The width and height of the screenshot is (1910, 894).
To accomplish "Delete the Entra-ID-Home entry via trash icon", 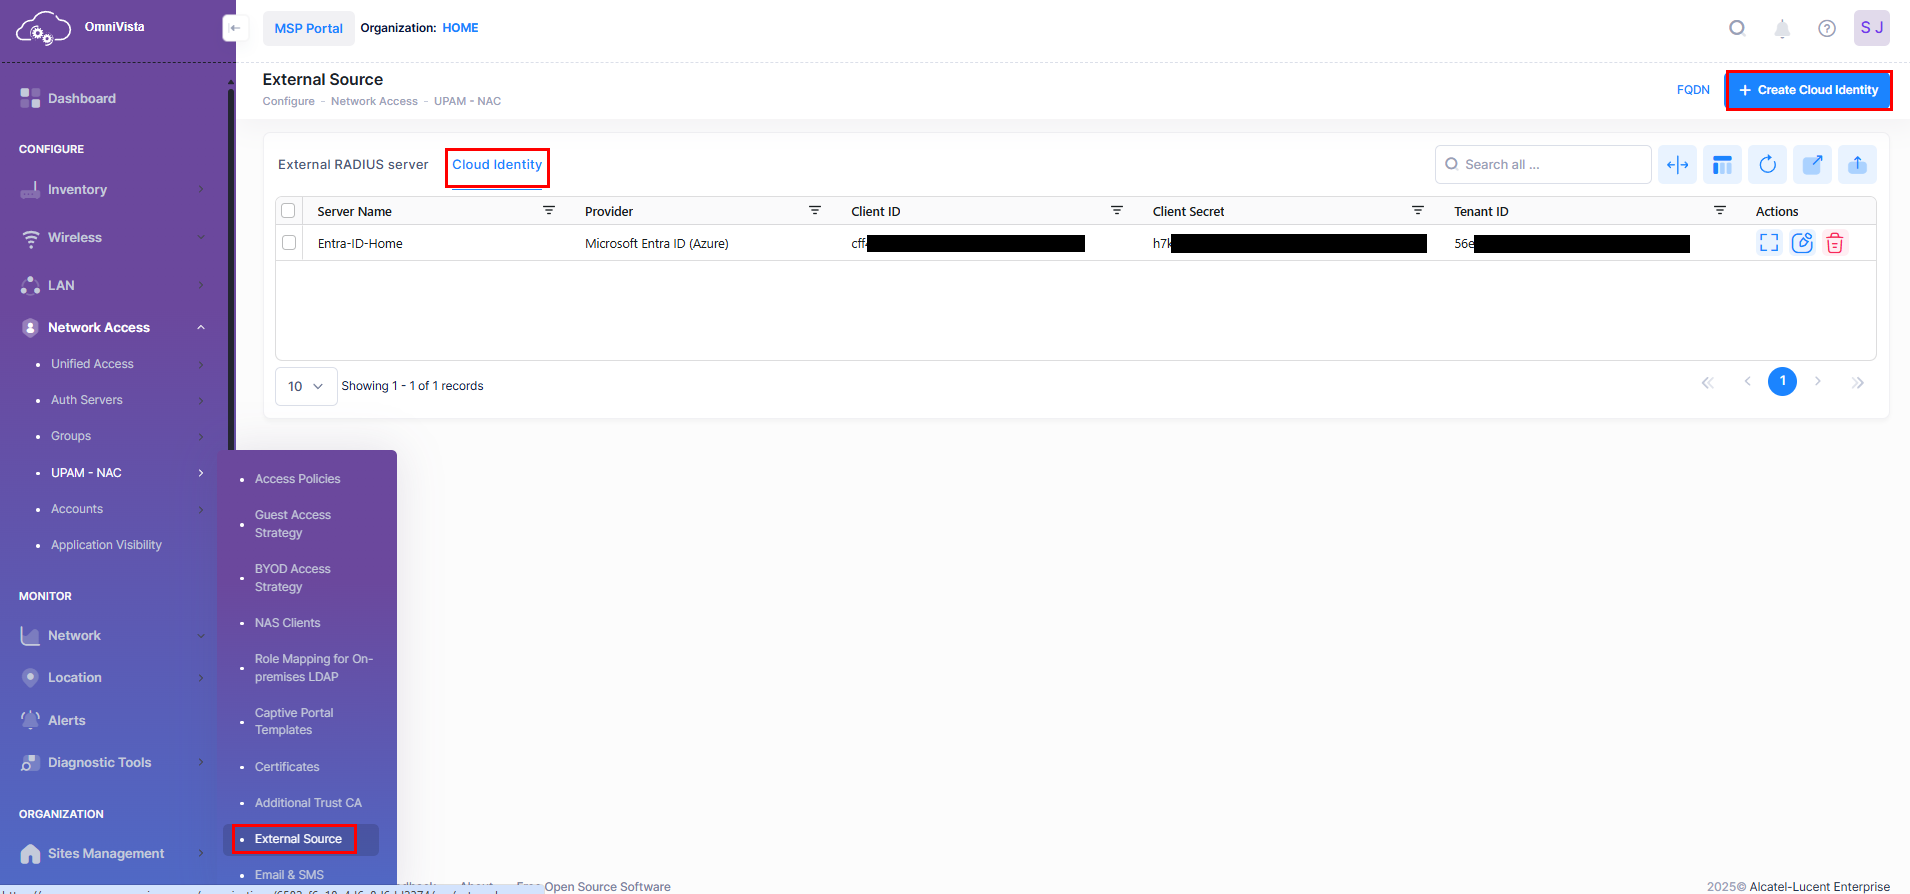I will [1834, 243].
